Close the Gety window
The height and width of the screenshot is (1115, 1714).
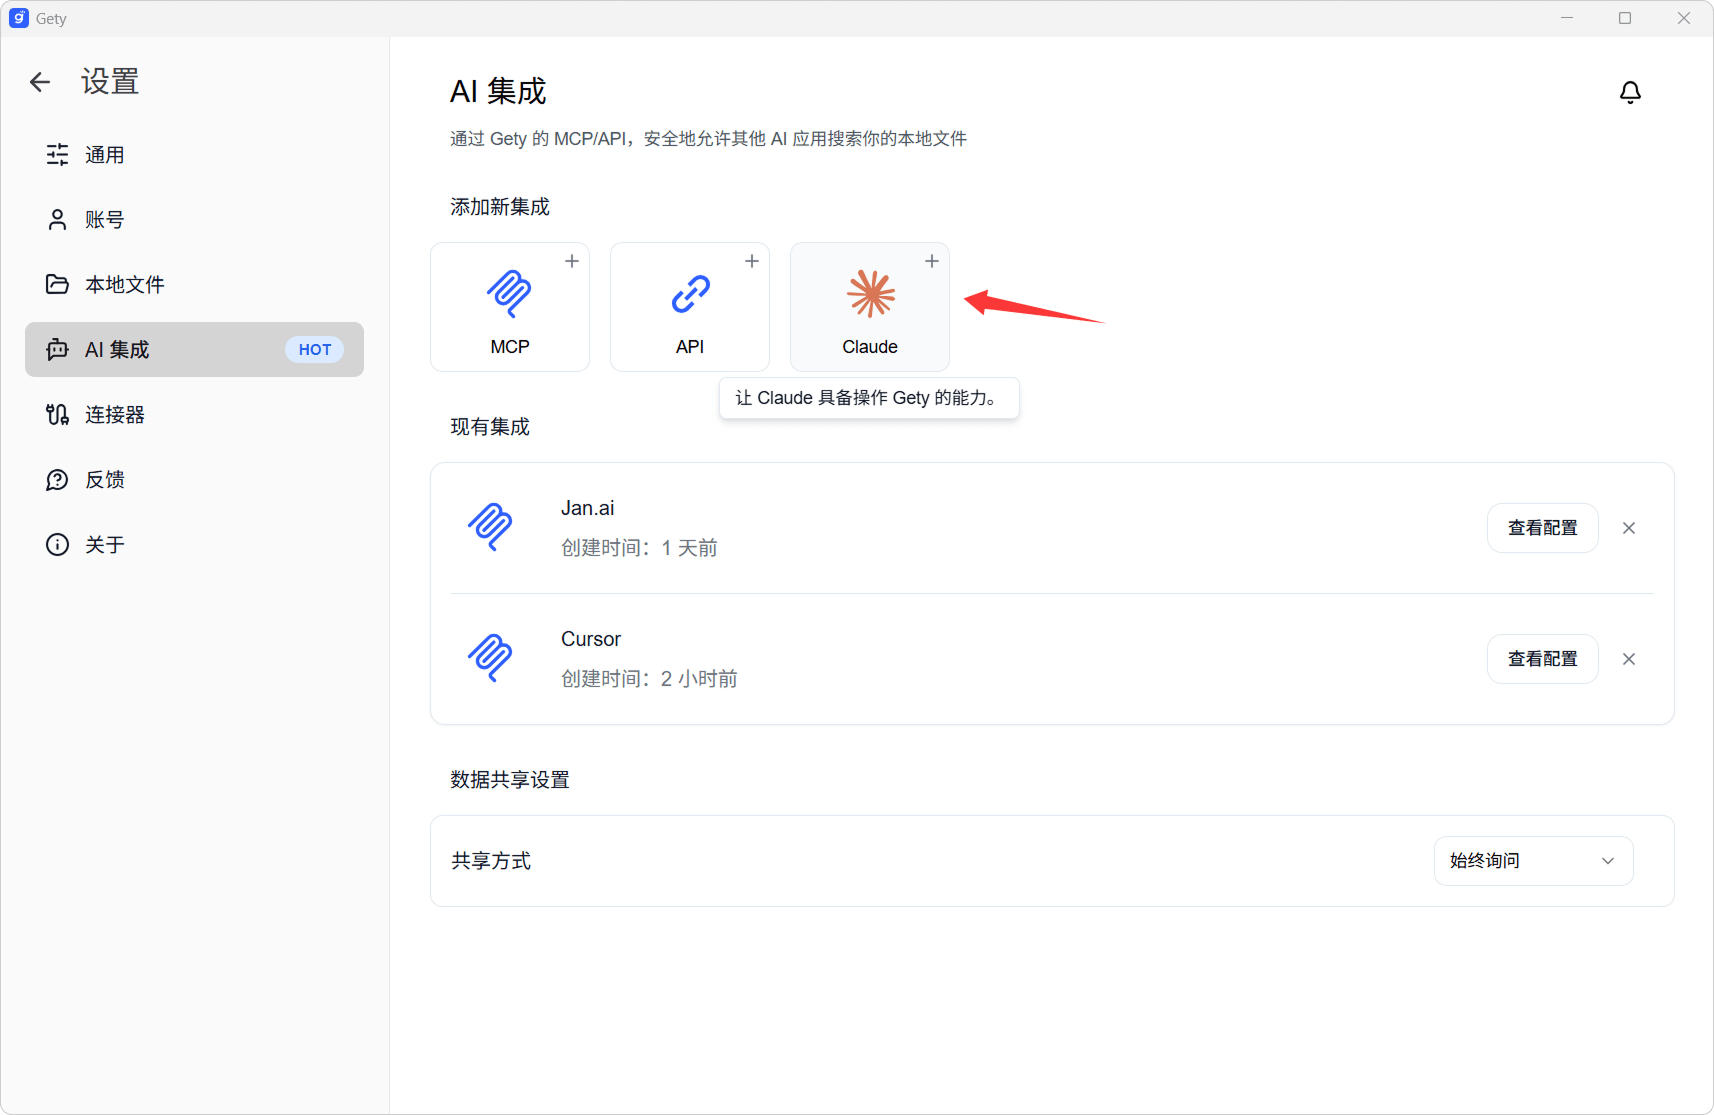[1684, 18]
